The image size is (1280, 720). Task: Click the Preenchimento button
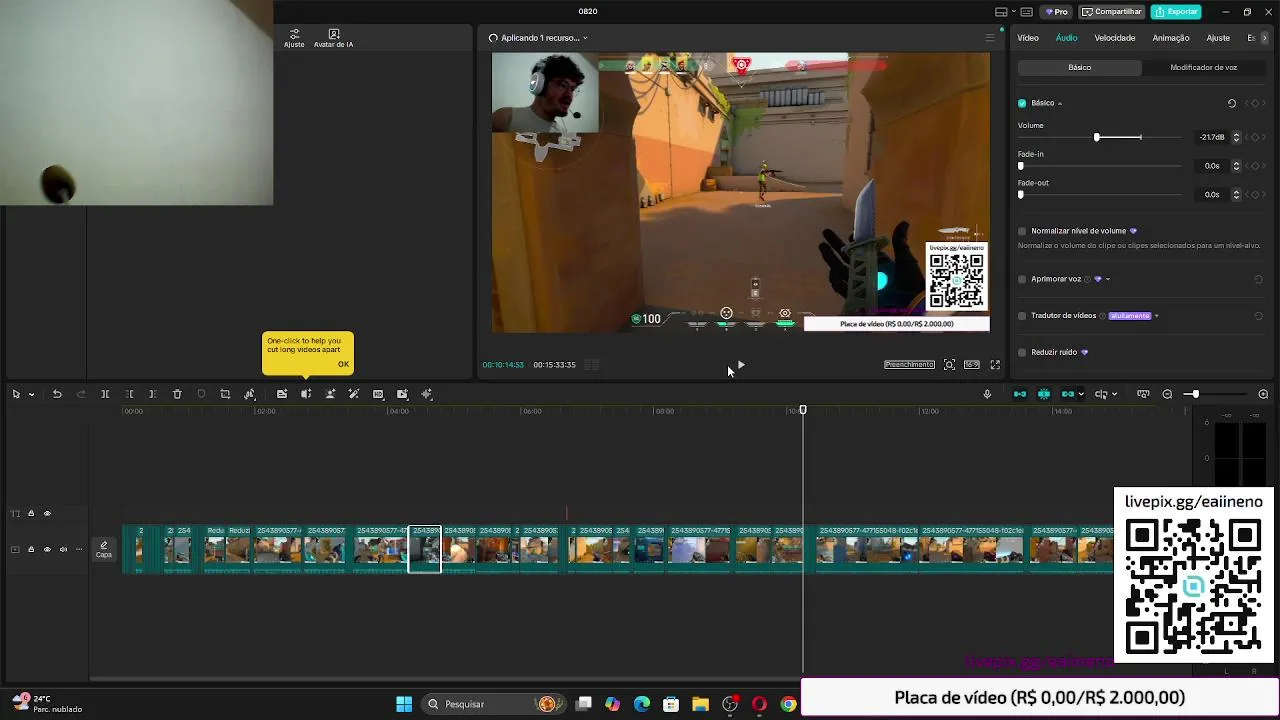click(909, 365)
